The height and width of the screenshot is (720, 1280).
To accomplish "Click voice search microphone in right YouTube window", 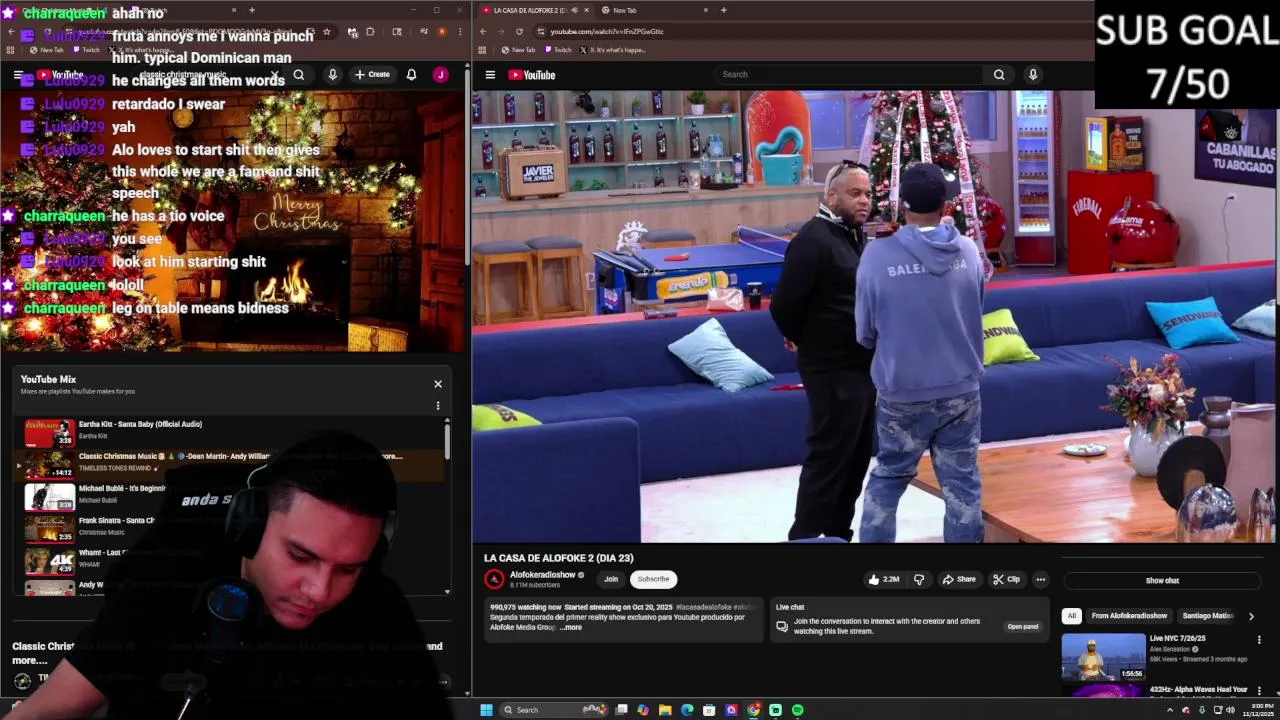I will (1033, 74).
